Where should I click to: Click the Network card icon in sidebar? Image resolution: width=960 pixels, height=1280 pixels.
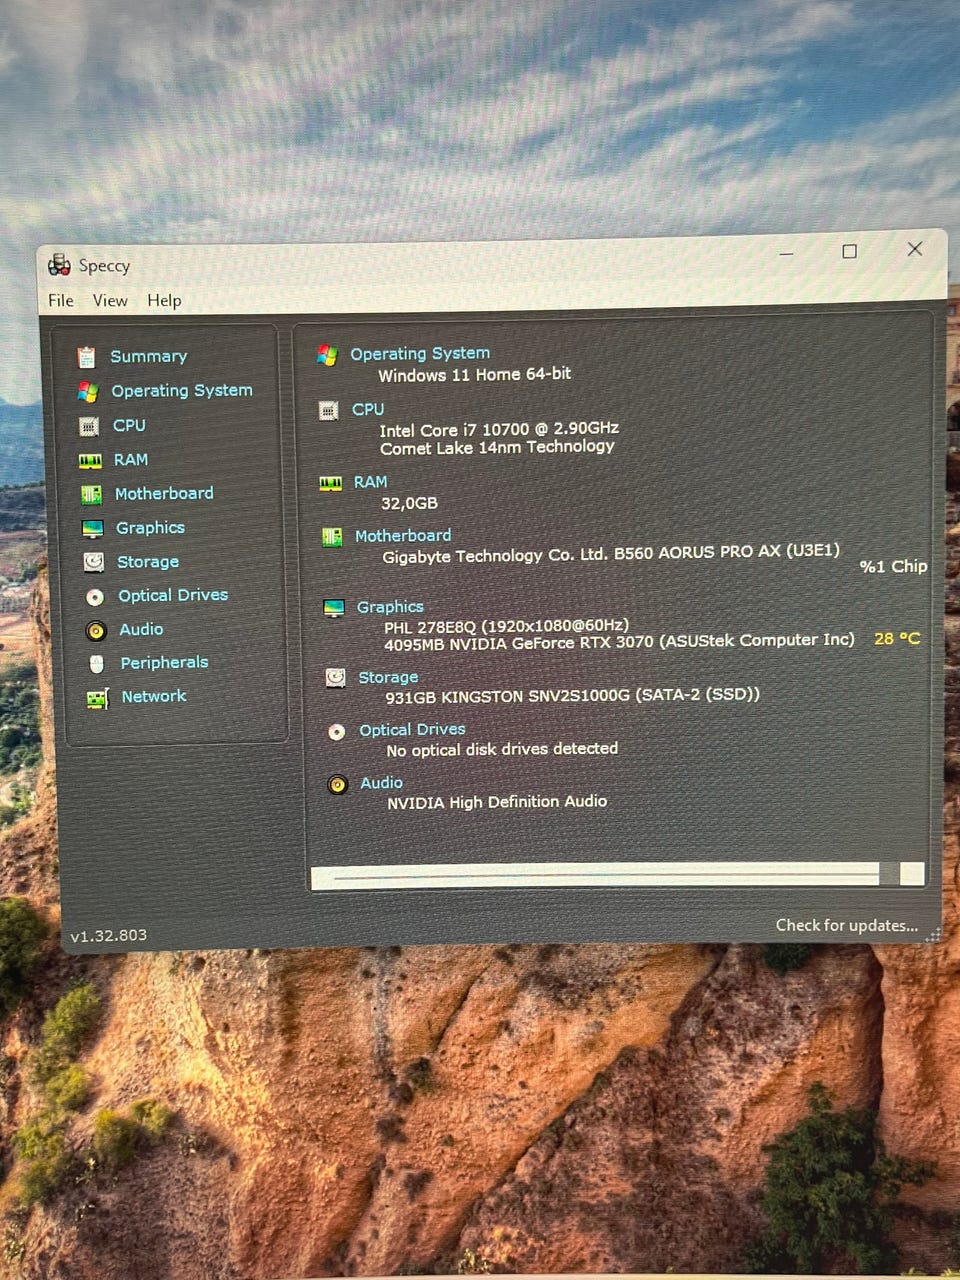[97, 698]
